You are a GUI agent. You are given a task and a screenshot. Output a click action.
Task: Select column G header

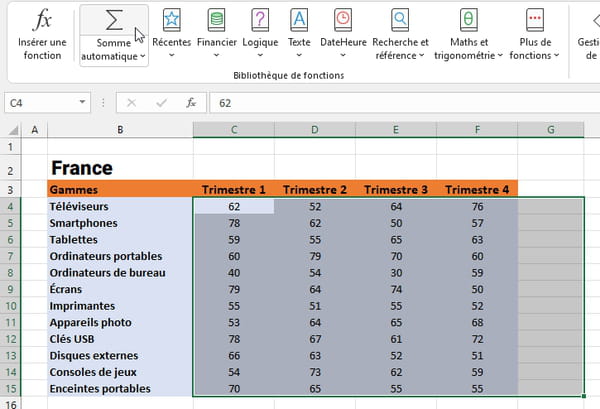[551, 130]
